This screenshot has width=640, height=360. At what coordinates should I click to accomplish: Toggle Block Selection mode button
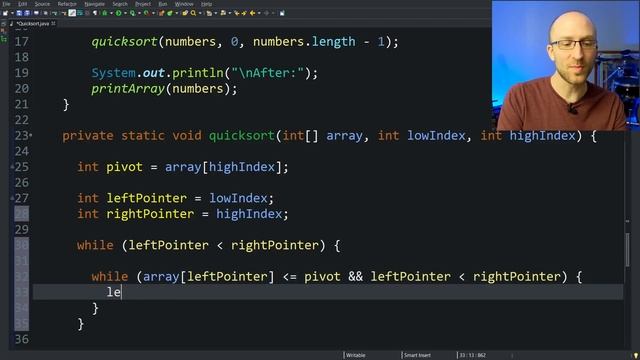pos(87,13)
